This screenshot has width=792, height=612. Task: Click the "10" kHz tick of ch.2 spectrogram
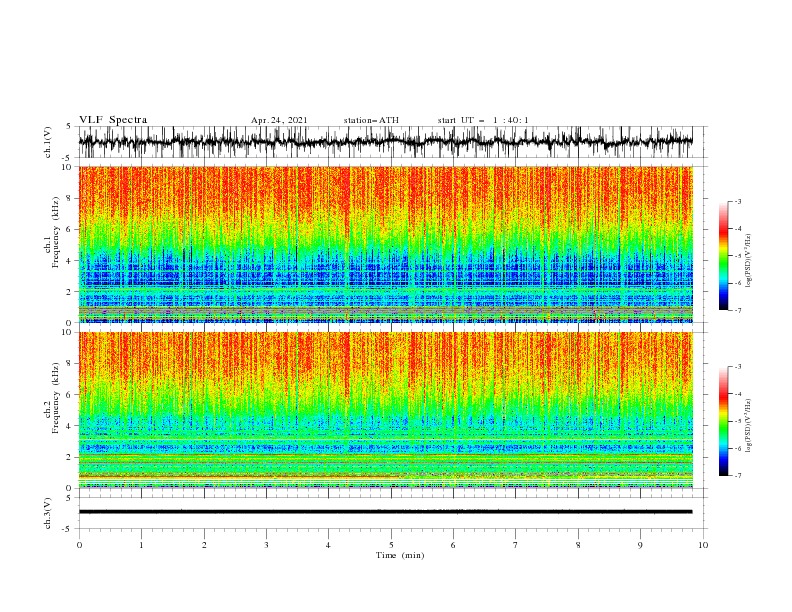point(67,332)
